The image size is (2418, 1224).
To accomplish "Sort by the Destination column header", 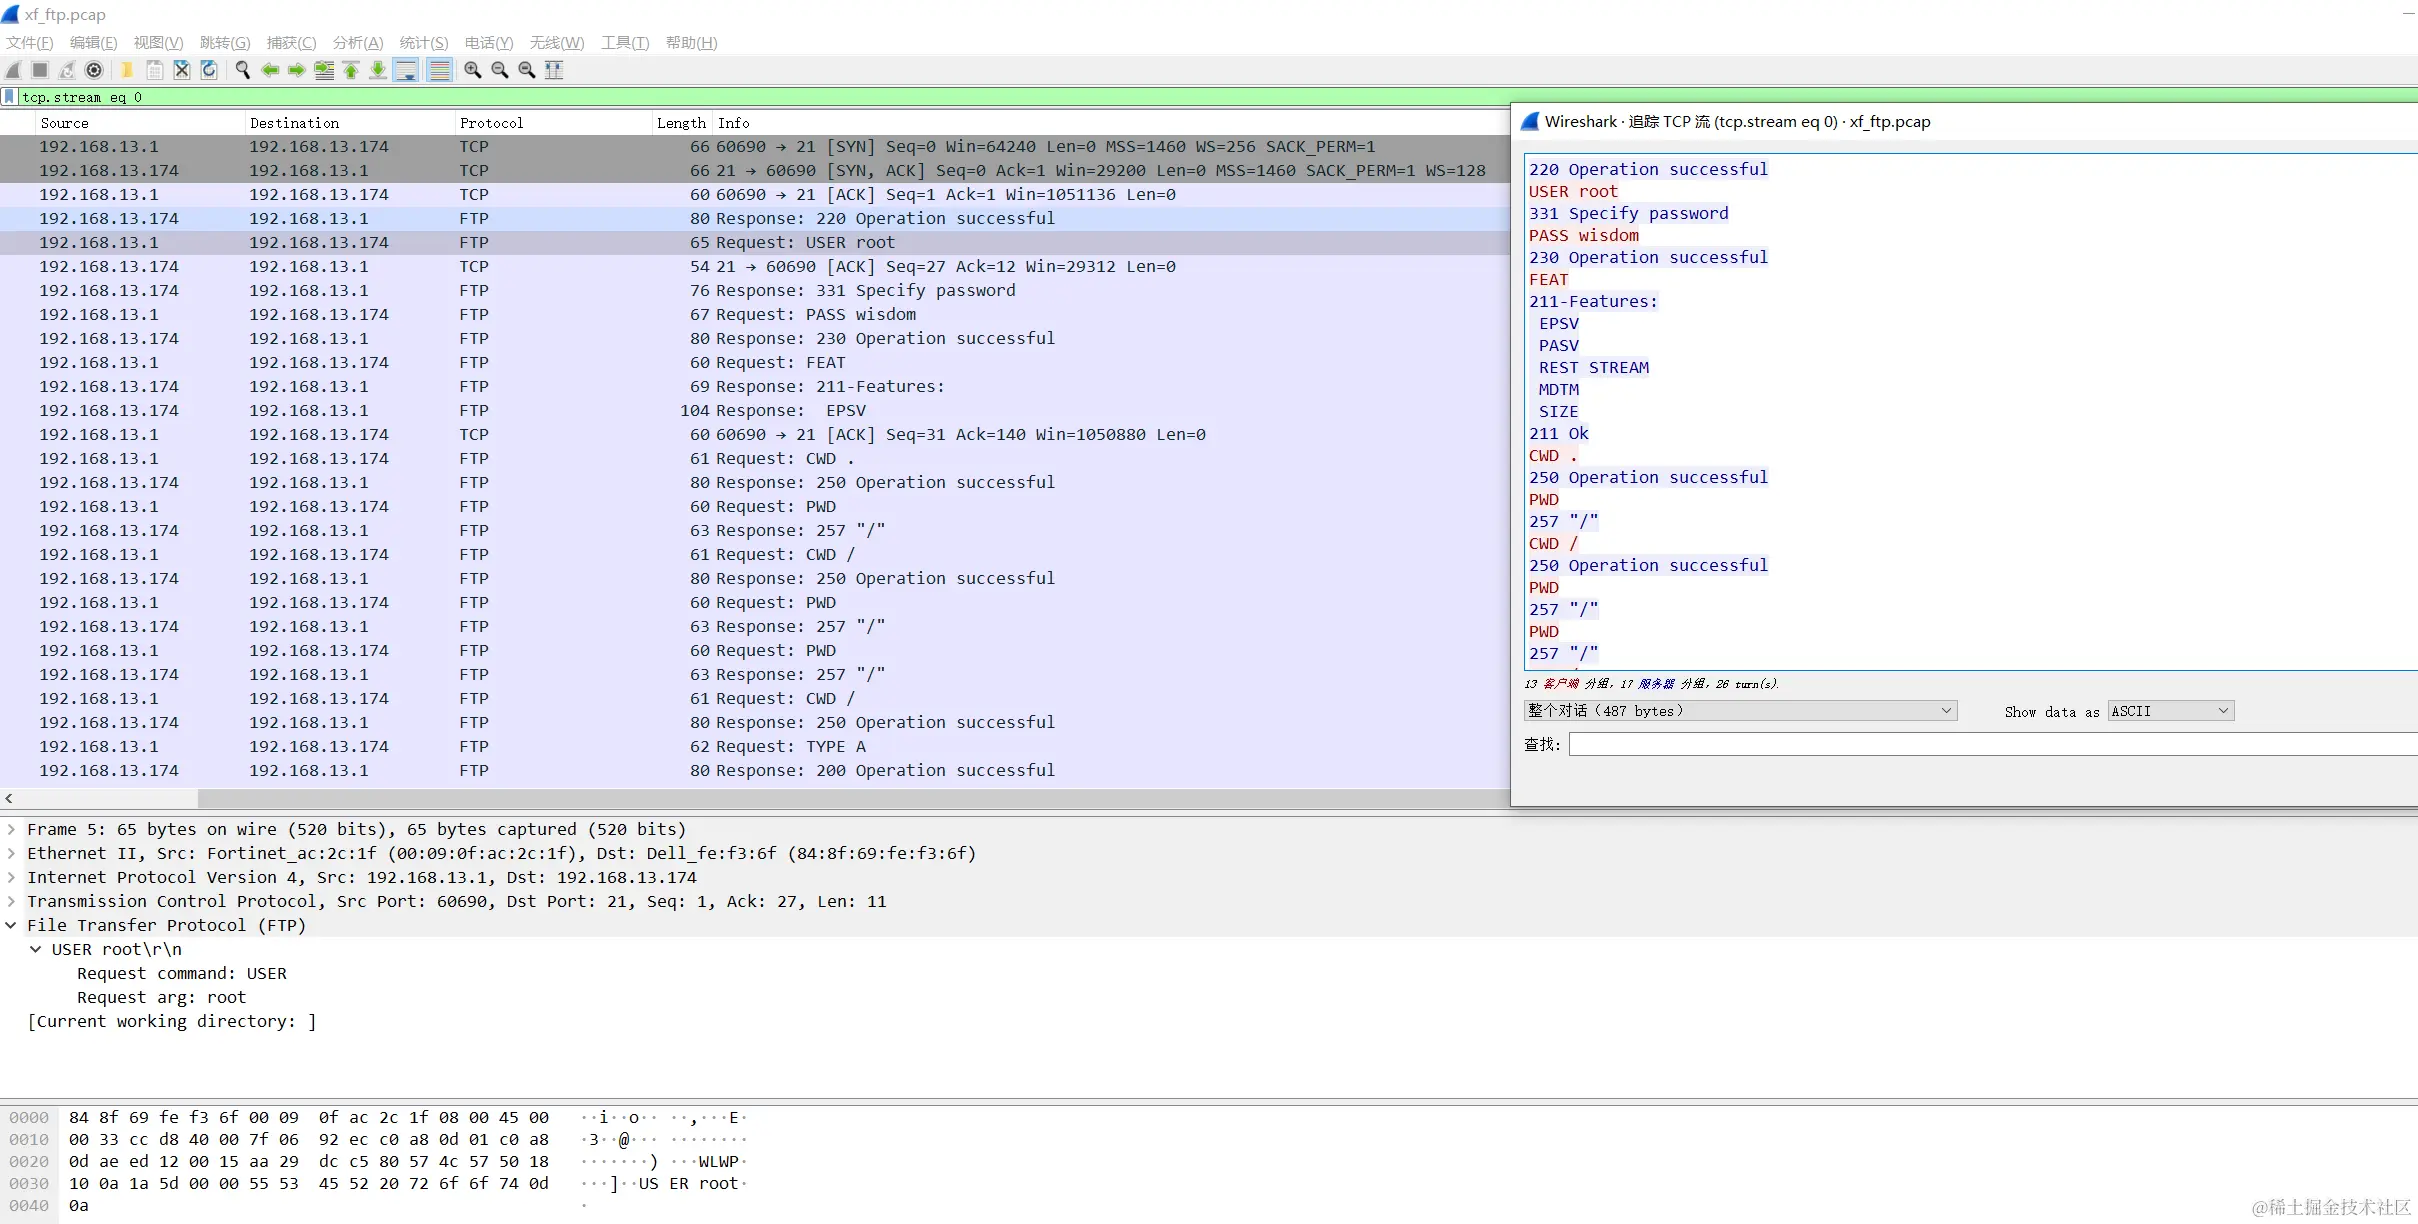I will pyautogui.click(x=350, y=123).
